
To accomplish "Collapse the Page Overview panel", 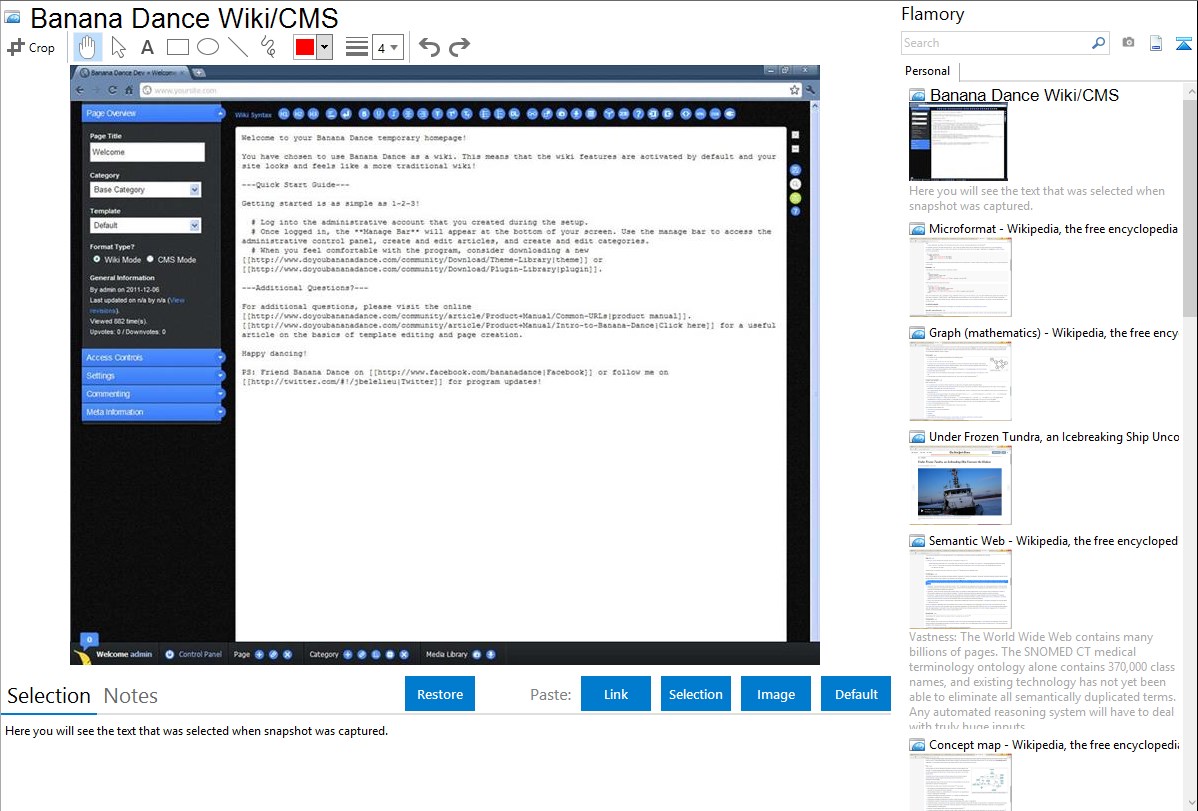I will point(221,114).
